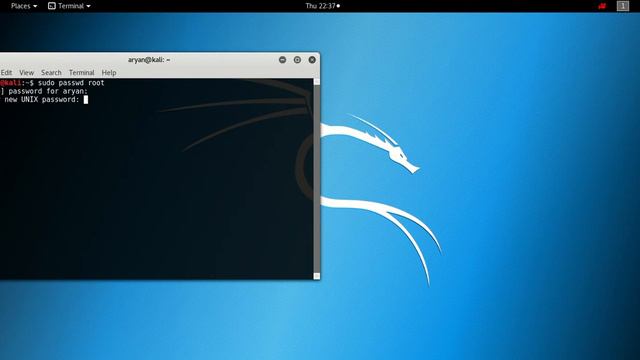This screenshot has width=640, height=360.
Task: Open the Terminal menu in menu bar
Action: pyautogui.click(x=81, y=73)
